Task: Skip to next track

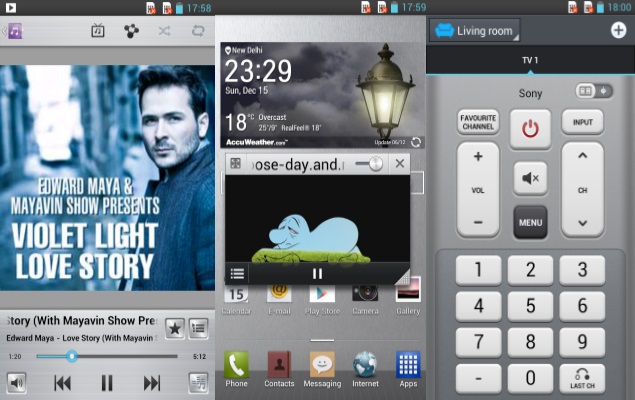Action: coord(152,383)
